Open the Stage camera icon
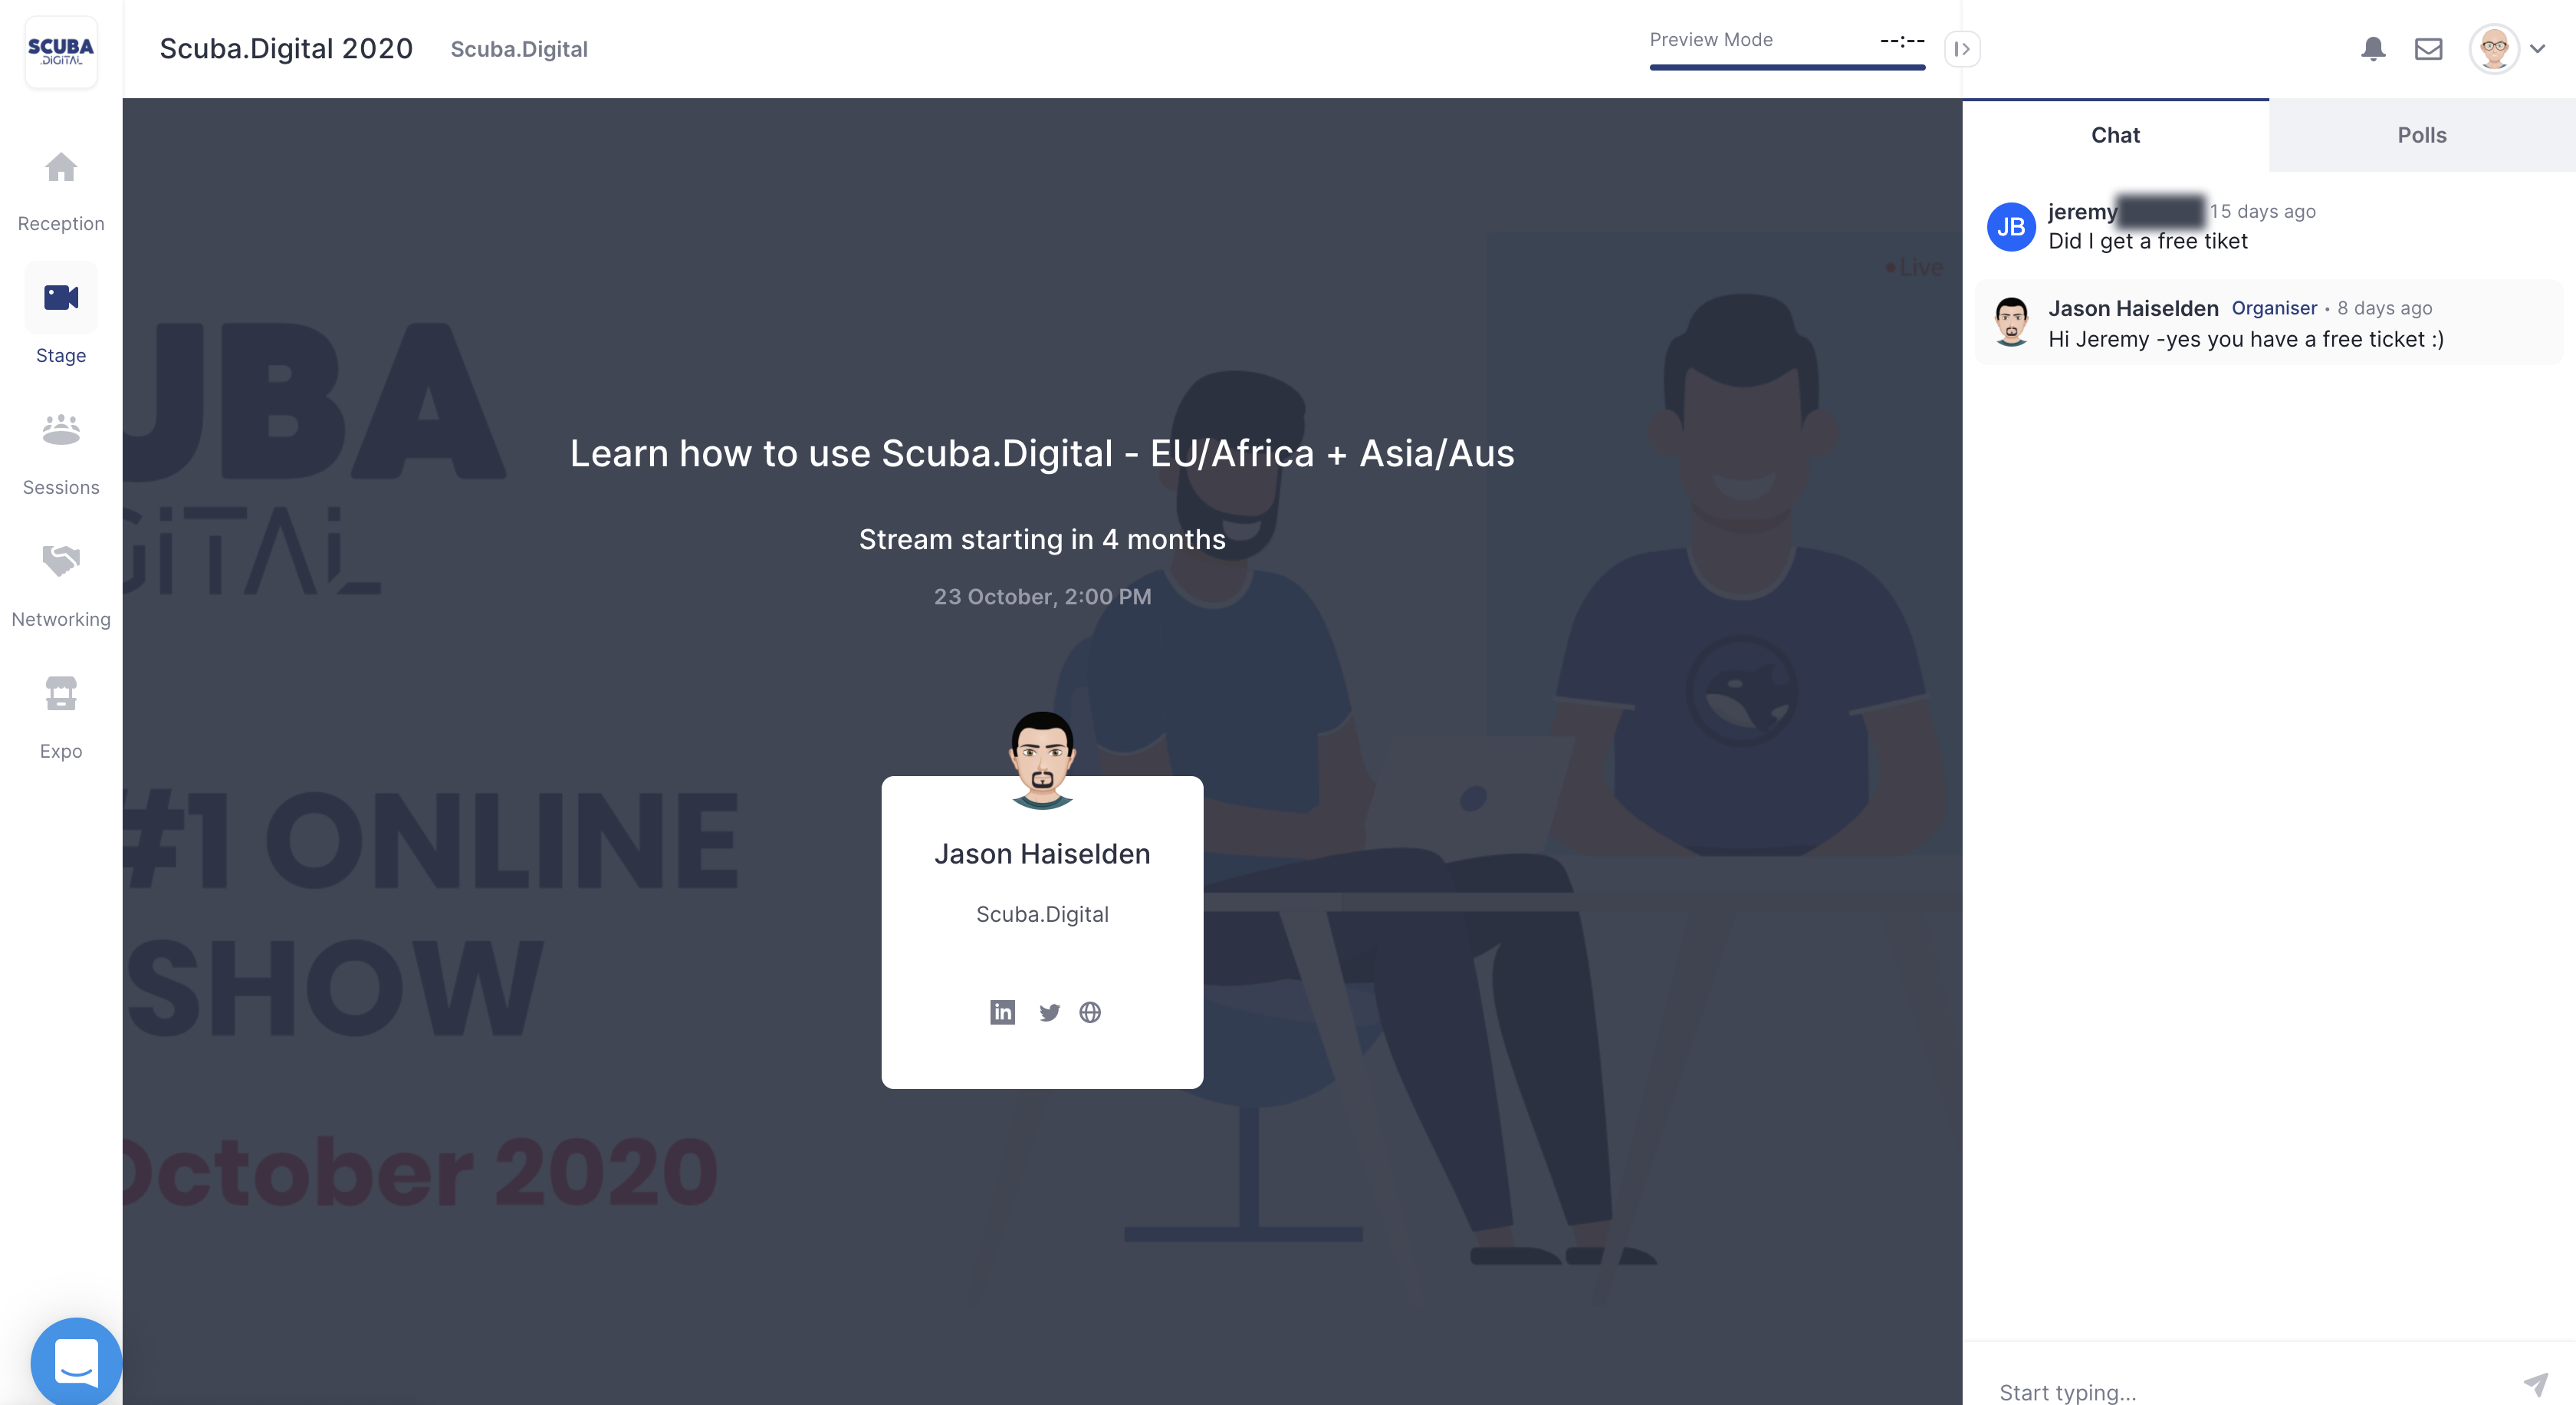 [x=61, y=297]
